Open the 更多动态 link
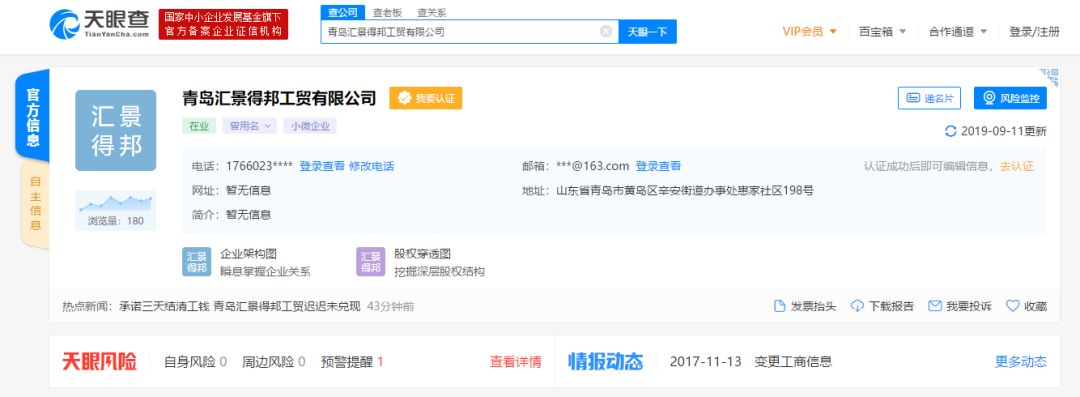1080x397 pixels. tap(1021, 361)
